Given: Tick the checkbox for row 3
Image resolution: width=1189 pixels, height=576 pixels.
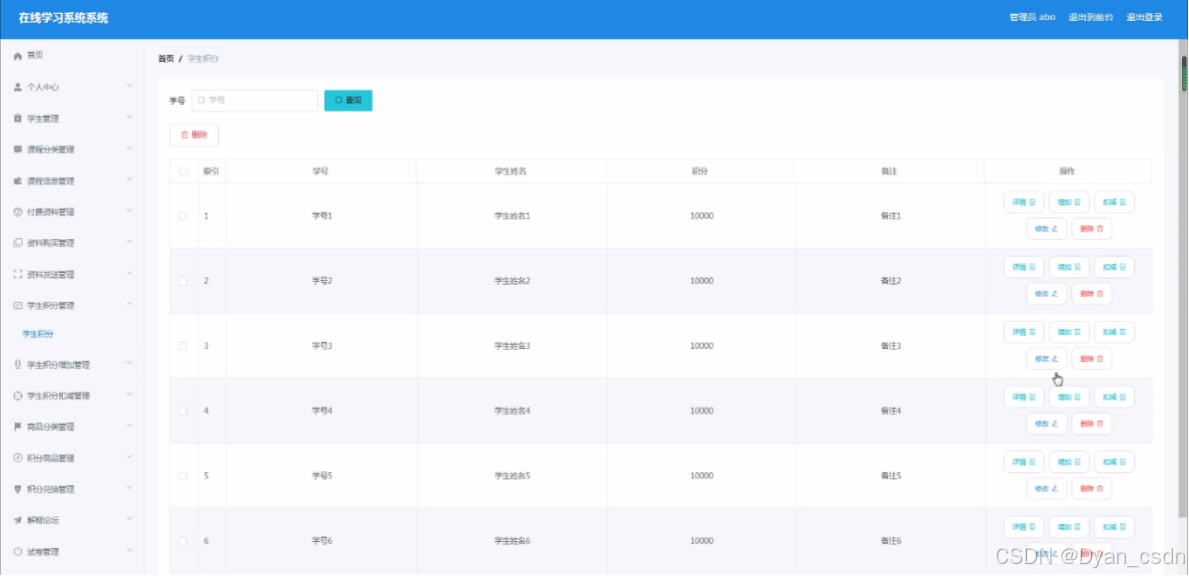Looking at the screenshot, I should 183,346.
